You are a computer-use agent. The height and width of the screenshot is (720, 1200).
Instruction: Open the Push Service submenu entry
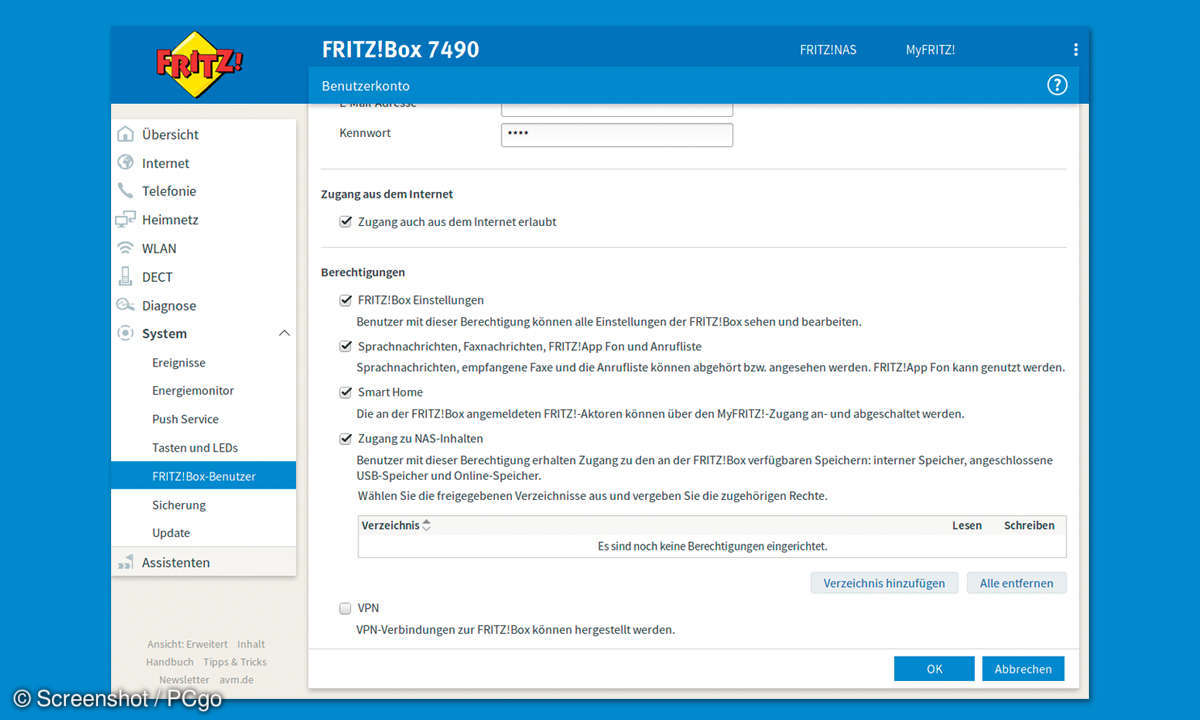185,419
